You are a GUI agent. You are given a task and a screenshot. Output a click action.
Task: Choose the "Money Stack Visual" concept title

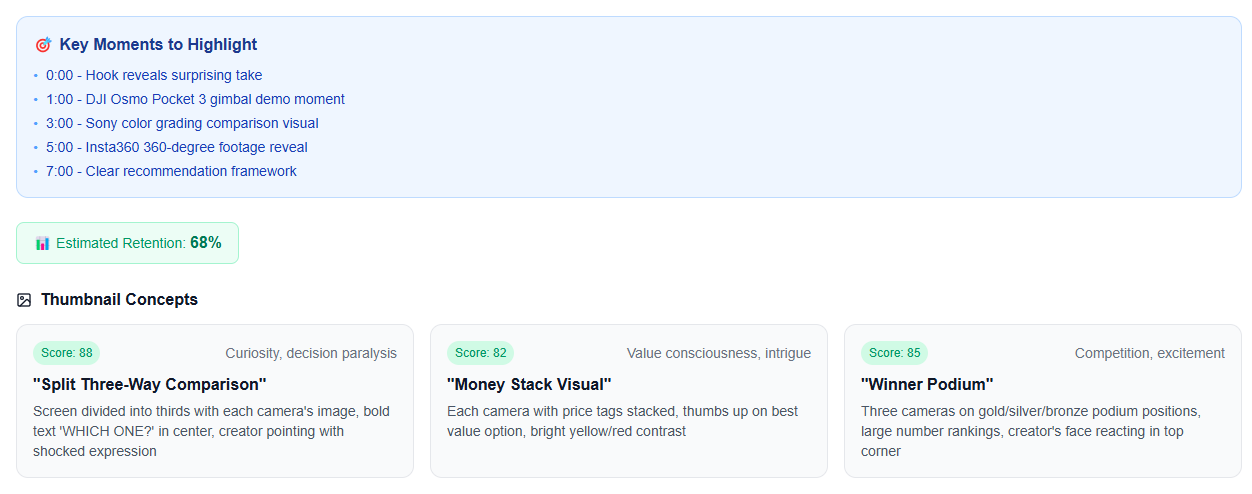[529, 384]
